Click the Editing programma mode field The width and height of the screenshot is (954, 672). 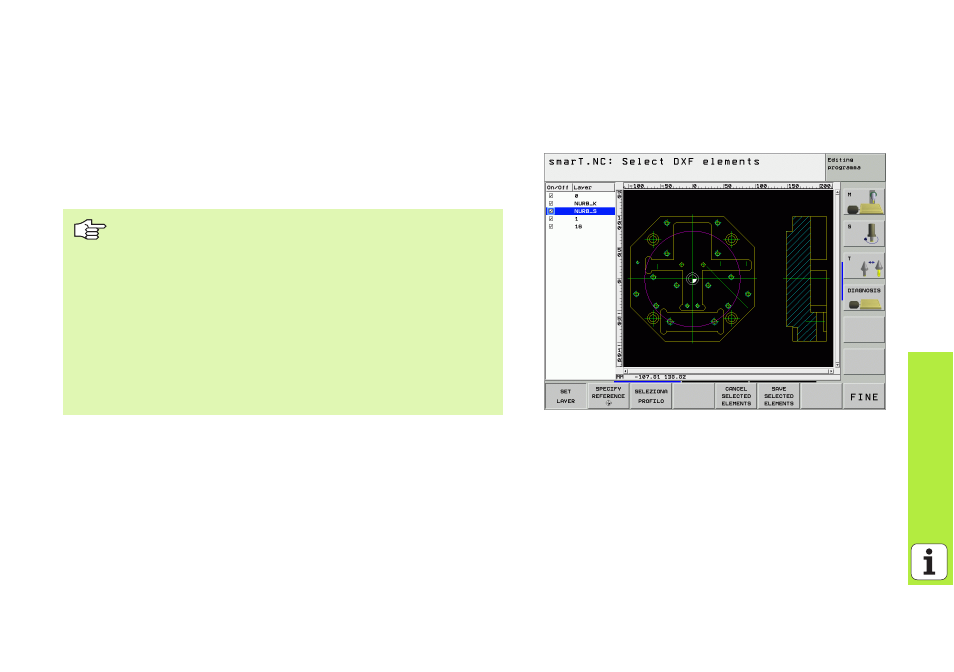coord(855,167)
